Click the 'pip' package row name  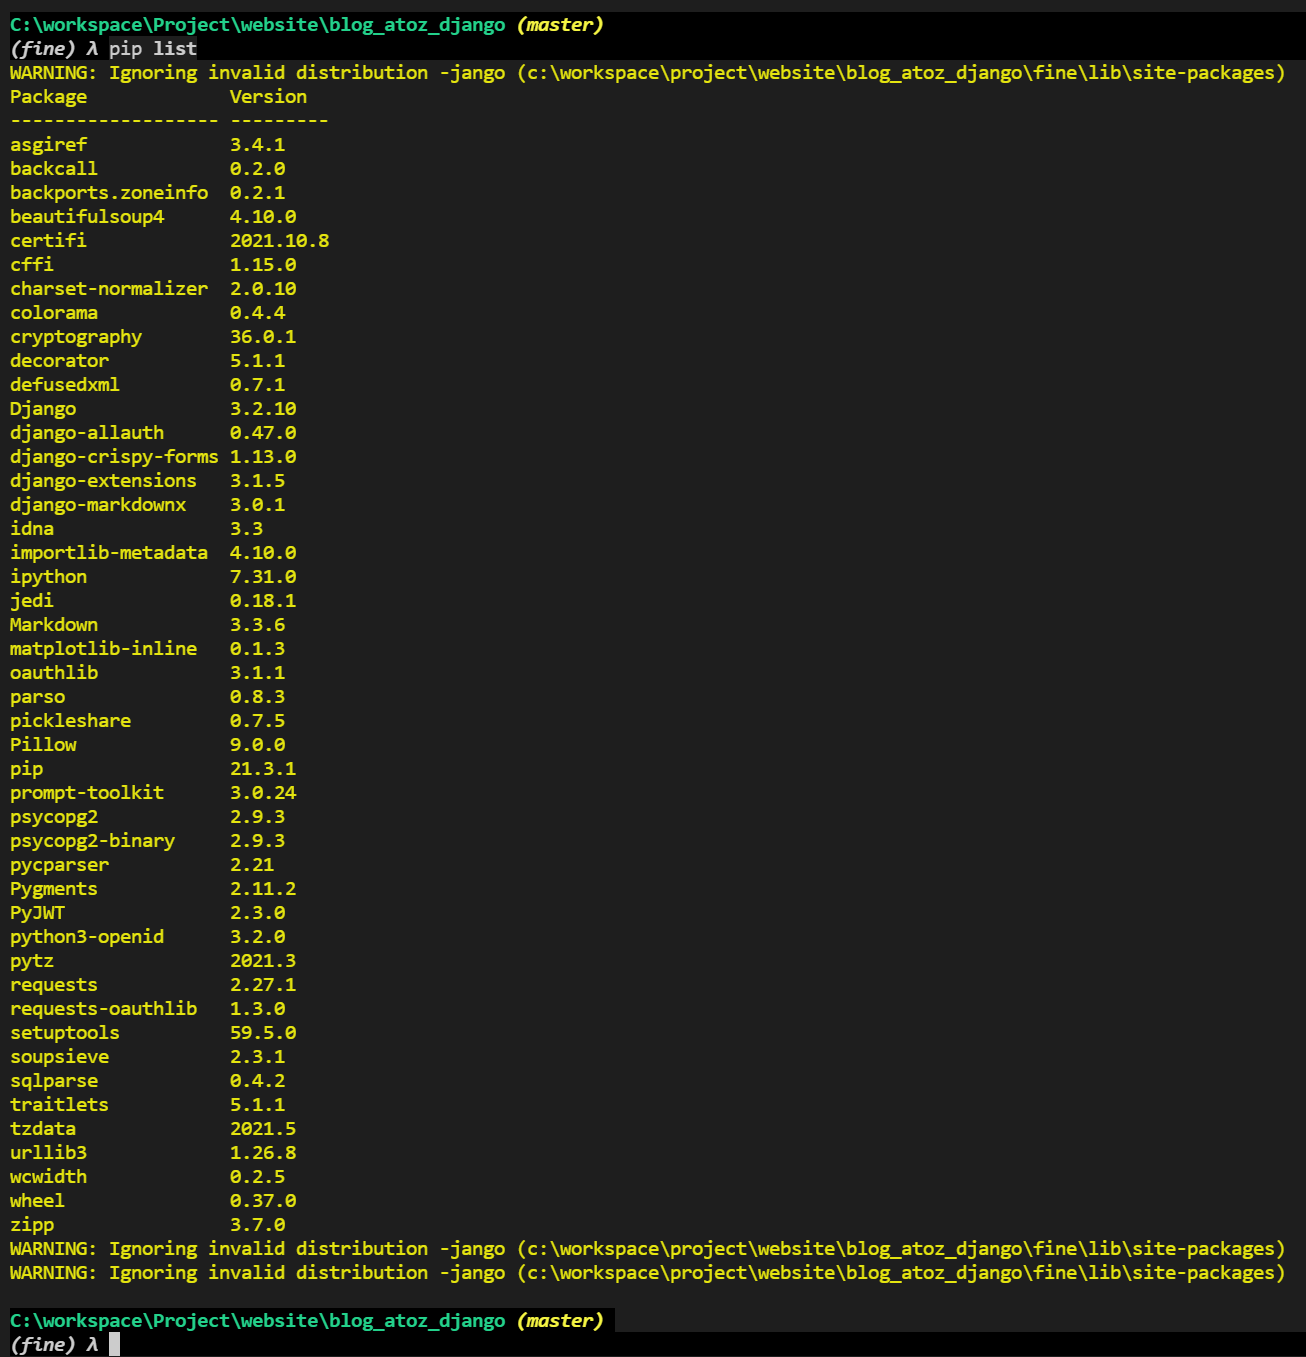click(26, 769)
